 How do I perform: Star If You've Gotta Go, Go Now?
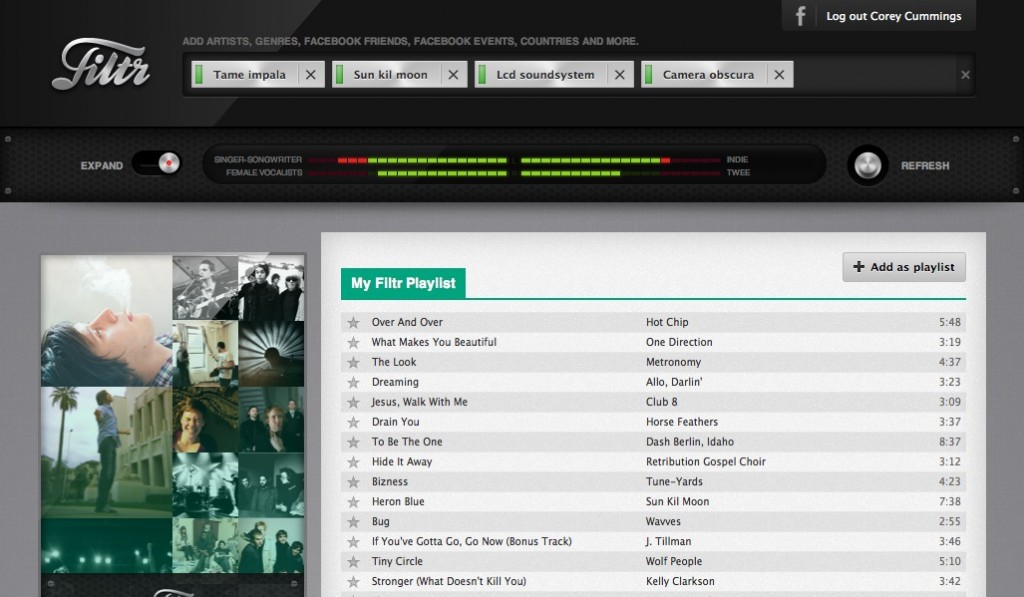point(353,541)
